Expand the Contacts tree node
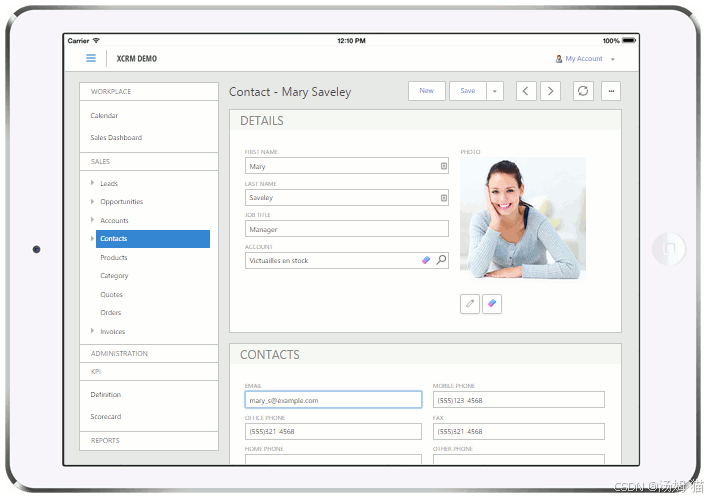Image resolution: width=716 pixels, height=500 pixels. [92, 238]
